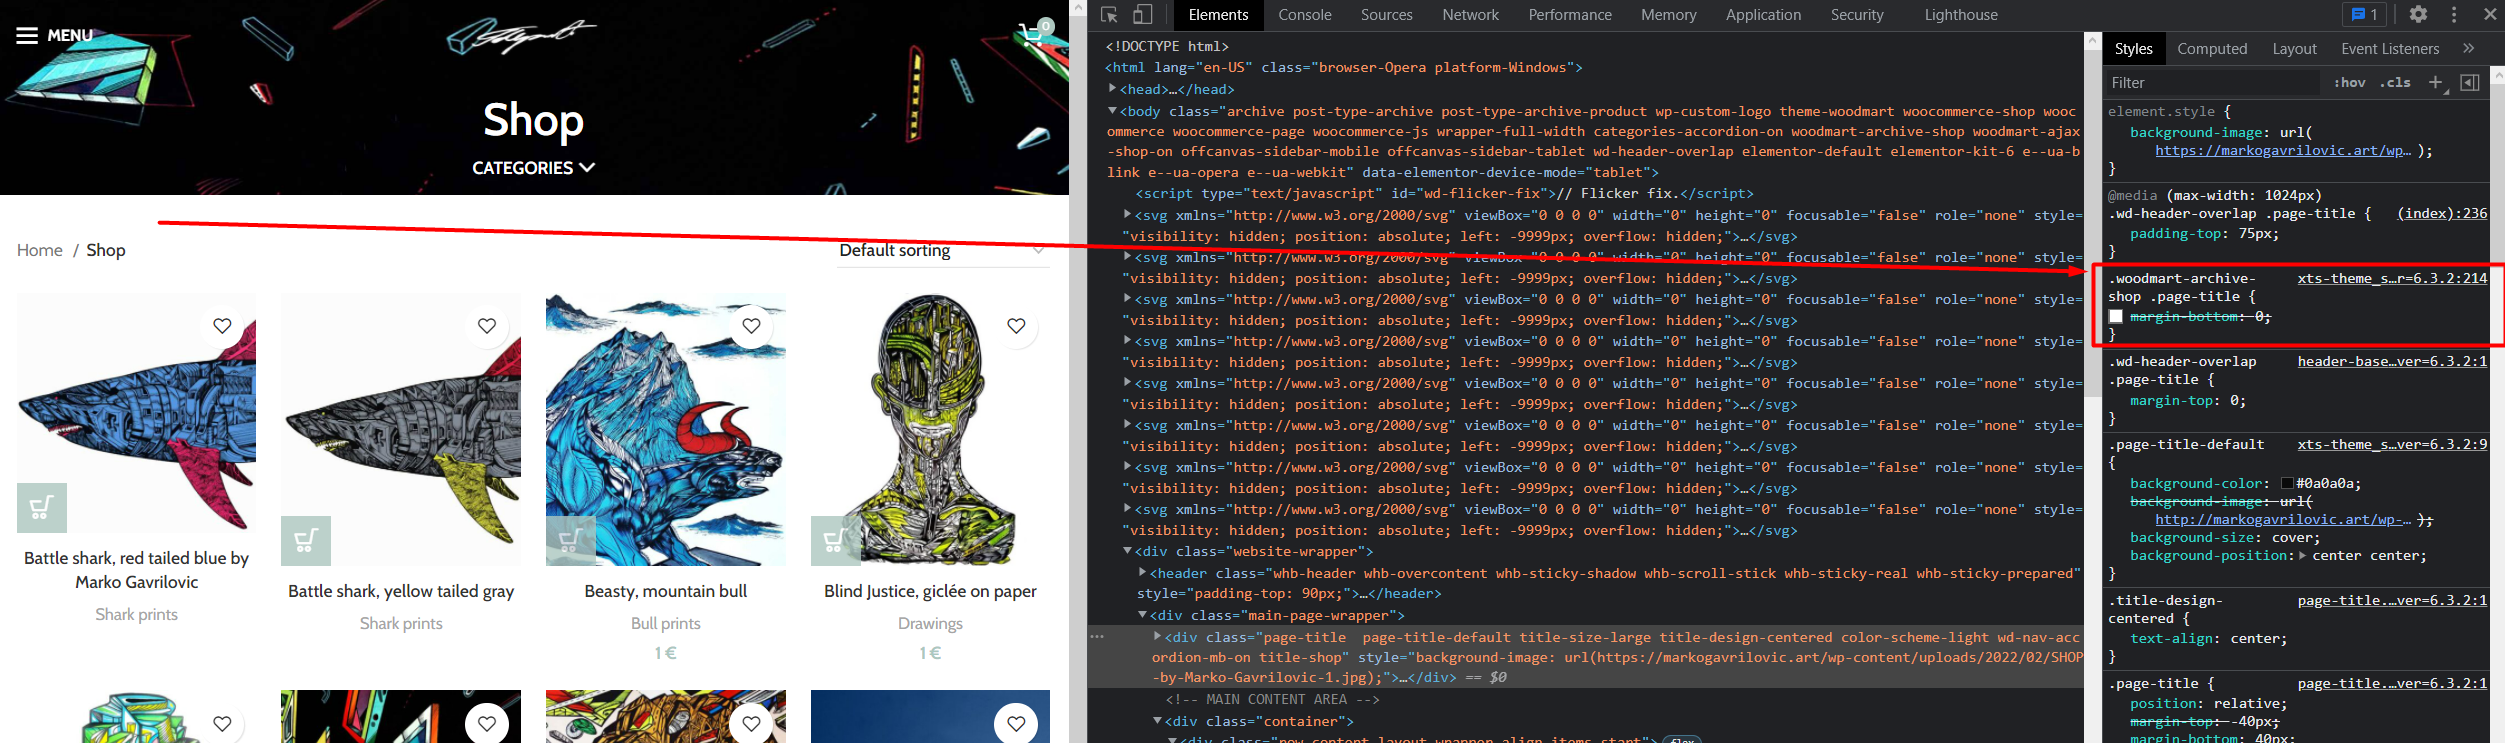This screenshot has width=2505, height=743.
Task: Expand the selected page-title div node
Action: pyautogui.click(x=1157, y=636)
